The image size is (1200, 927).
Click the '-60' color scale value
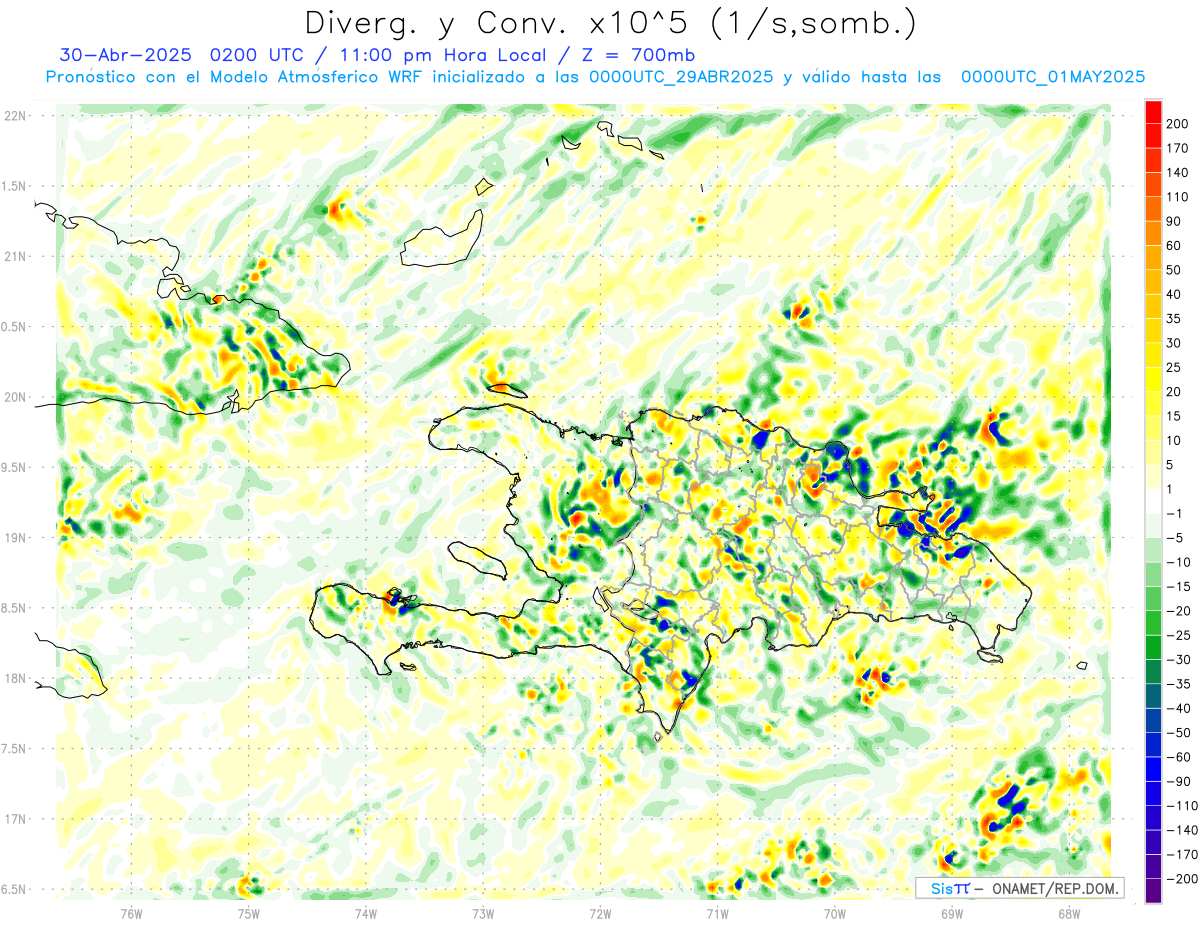[1179, 758]
